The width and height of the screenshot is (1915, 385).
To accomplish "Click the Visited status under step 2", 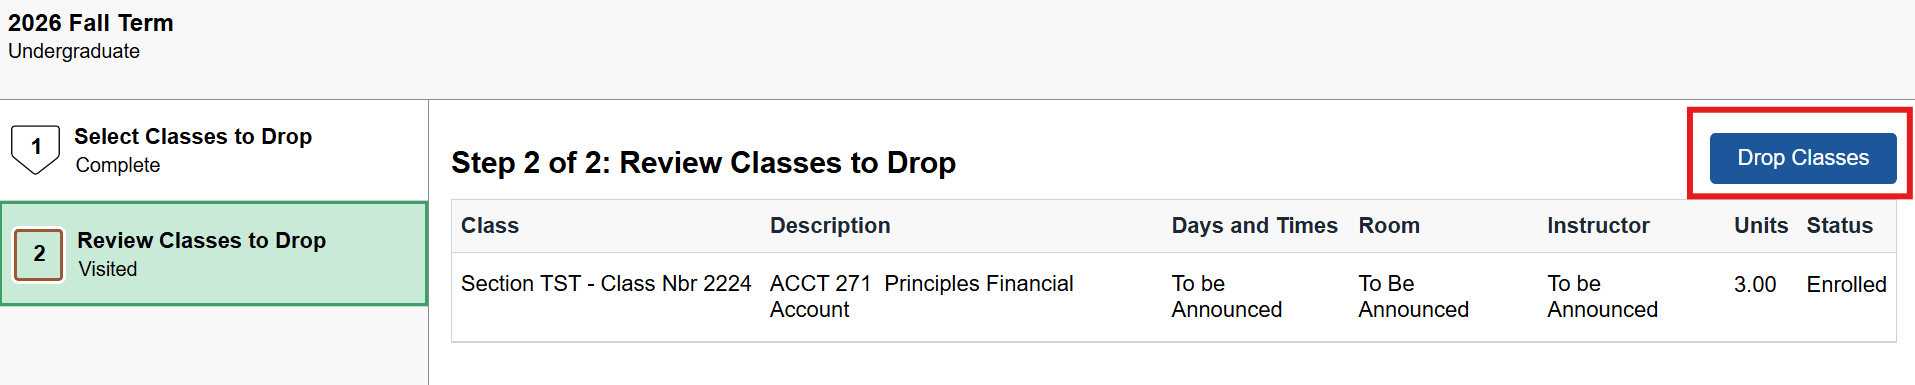I will pyautogui.click(x=108, y=269).
